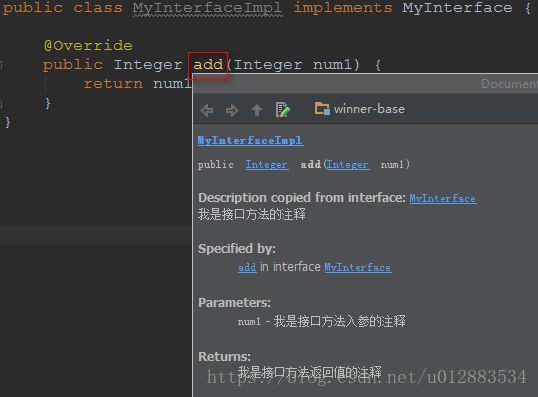Click MyInterfaceImpl in class declaration
This screenshot has width=538, height=397.
tap(208, 8)
